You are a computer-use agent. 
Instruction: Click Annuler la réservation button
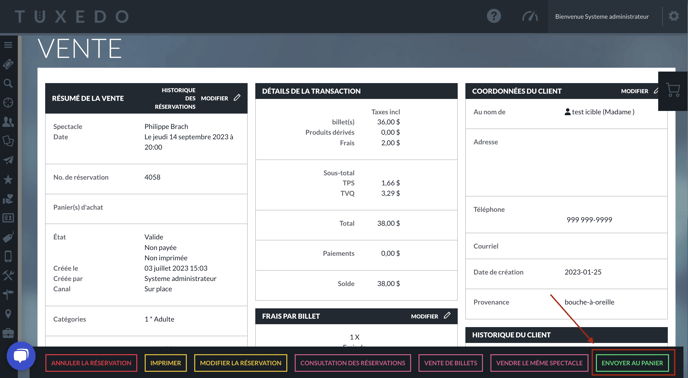[x=91, y=363]
